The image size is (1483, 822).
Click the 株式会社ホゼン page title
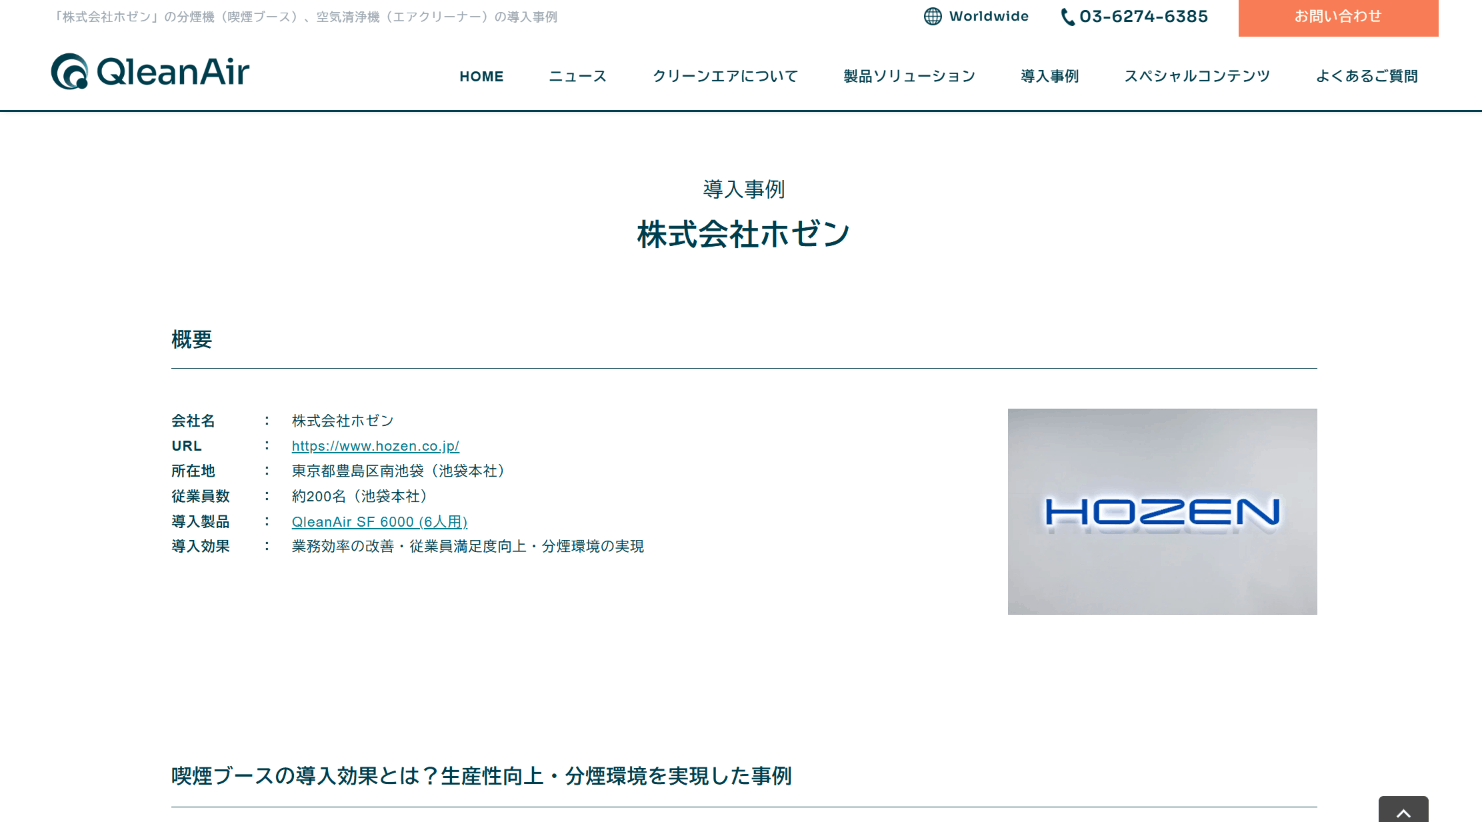pos(743,234)
